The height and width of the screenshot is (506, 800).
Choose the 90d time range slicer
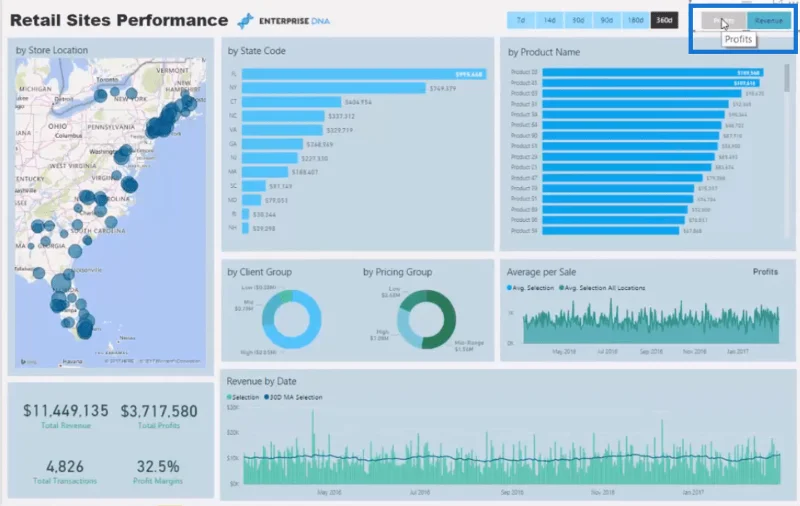point(606,20)
